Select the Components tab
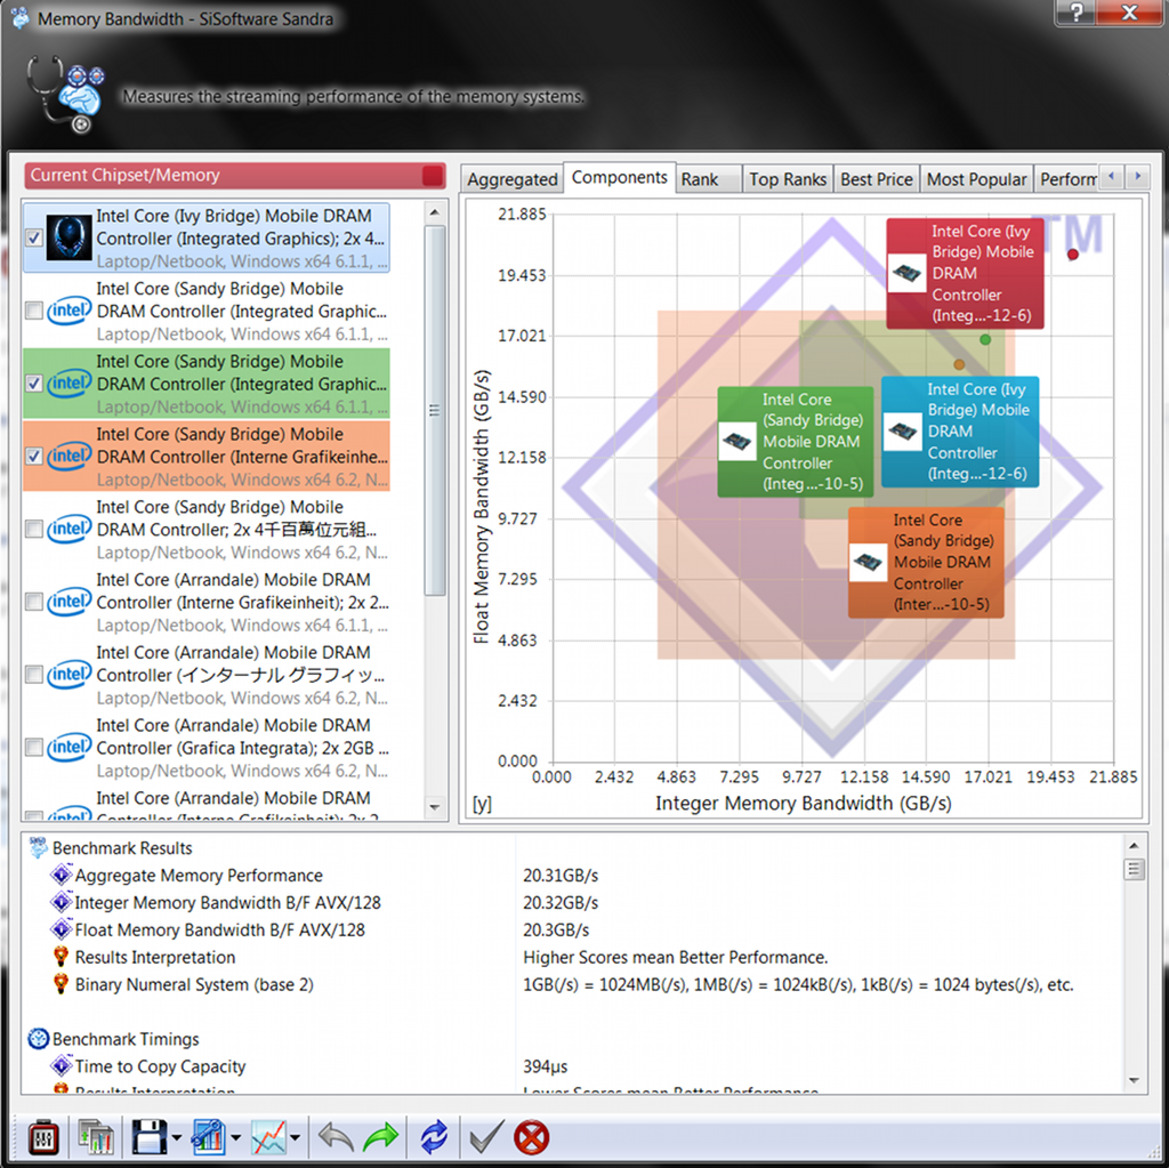This screenshot has width=1169, height=1168. (620, 177)
